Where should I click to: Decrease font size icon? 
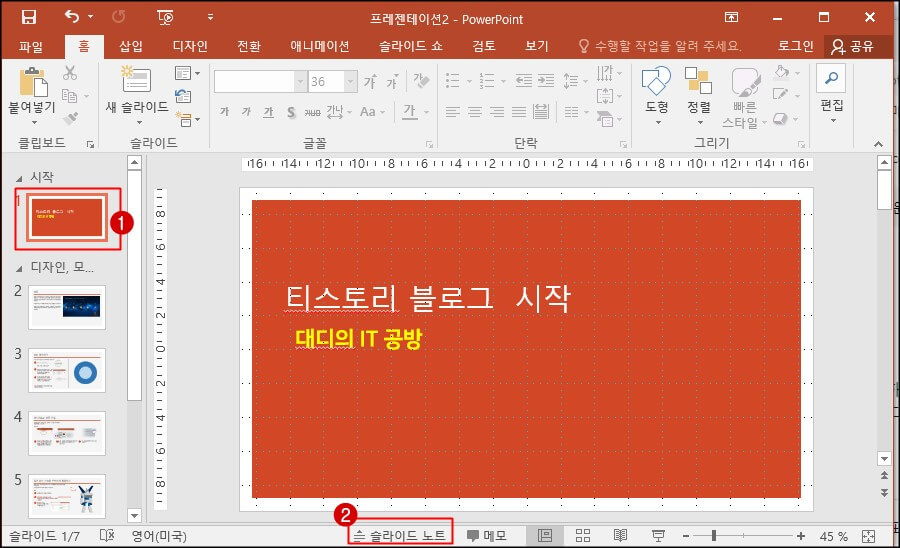[x=392, y=82]
